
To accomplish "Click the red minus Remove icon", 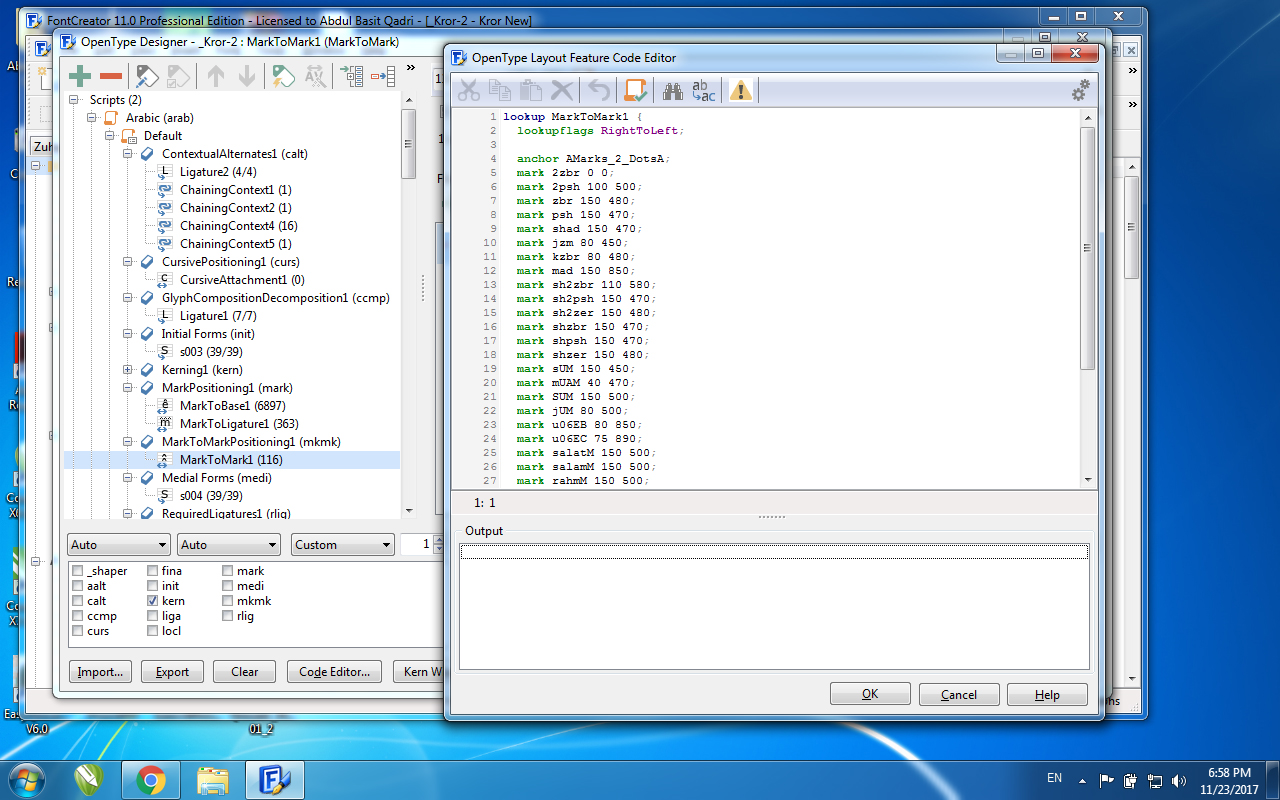I will point(111,76).
